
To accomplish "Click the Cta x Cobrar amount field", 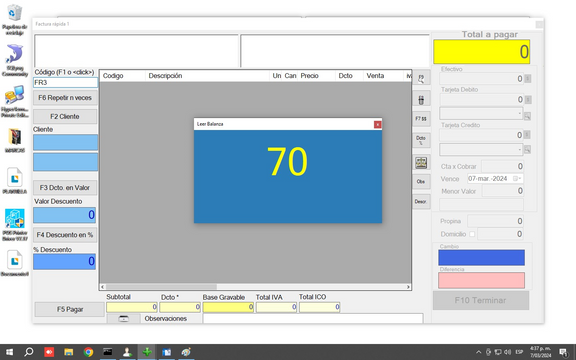I will point(503,166).
